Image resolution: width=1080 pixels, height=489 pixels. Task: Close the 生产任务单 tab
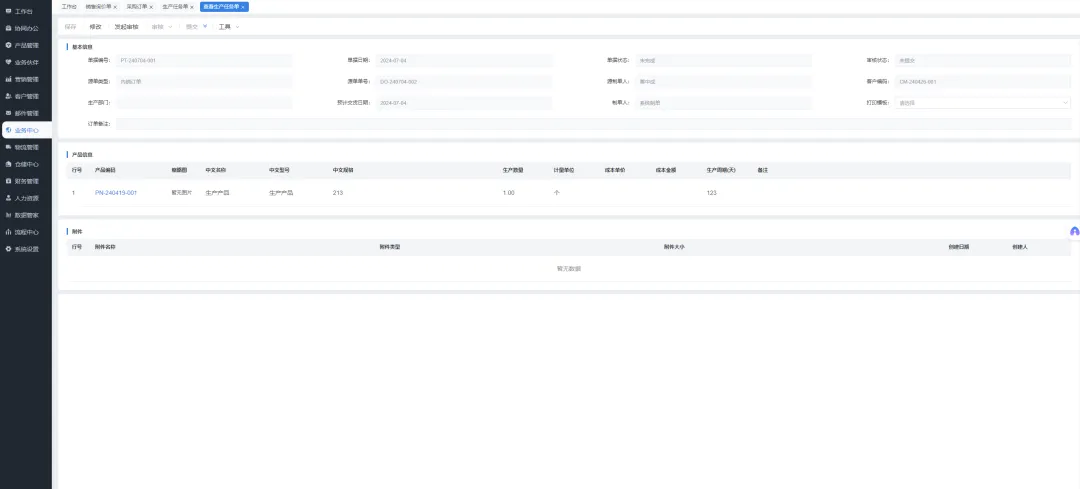[x=192, y=7]
